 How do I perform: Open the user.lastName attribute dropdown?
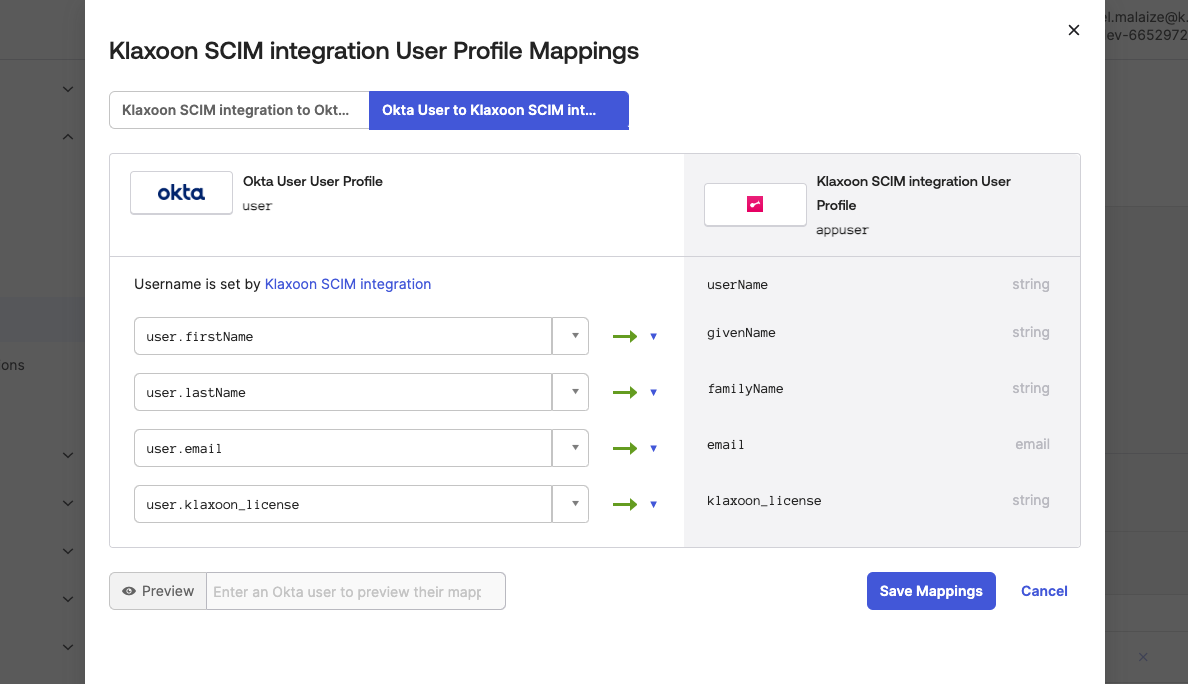[574, 393]
